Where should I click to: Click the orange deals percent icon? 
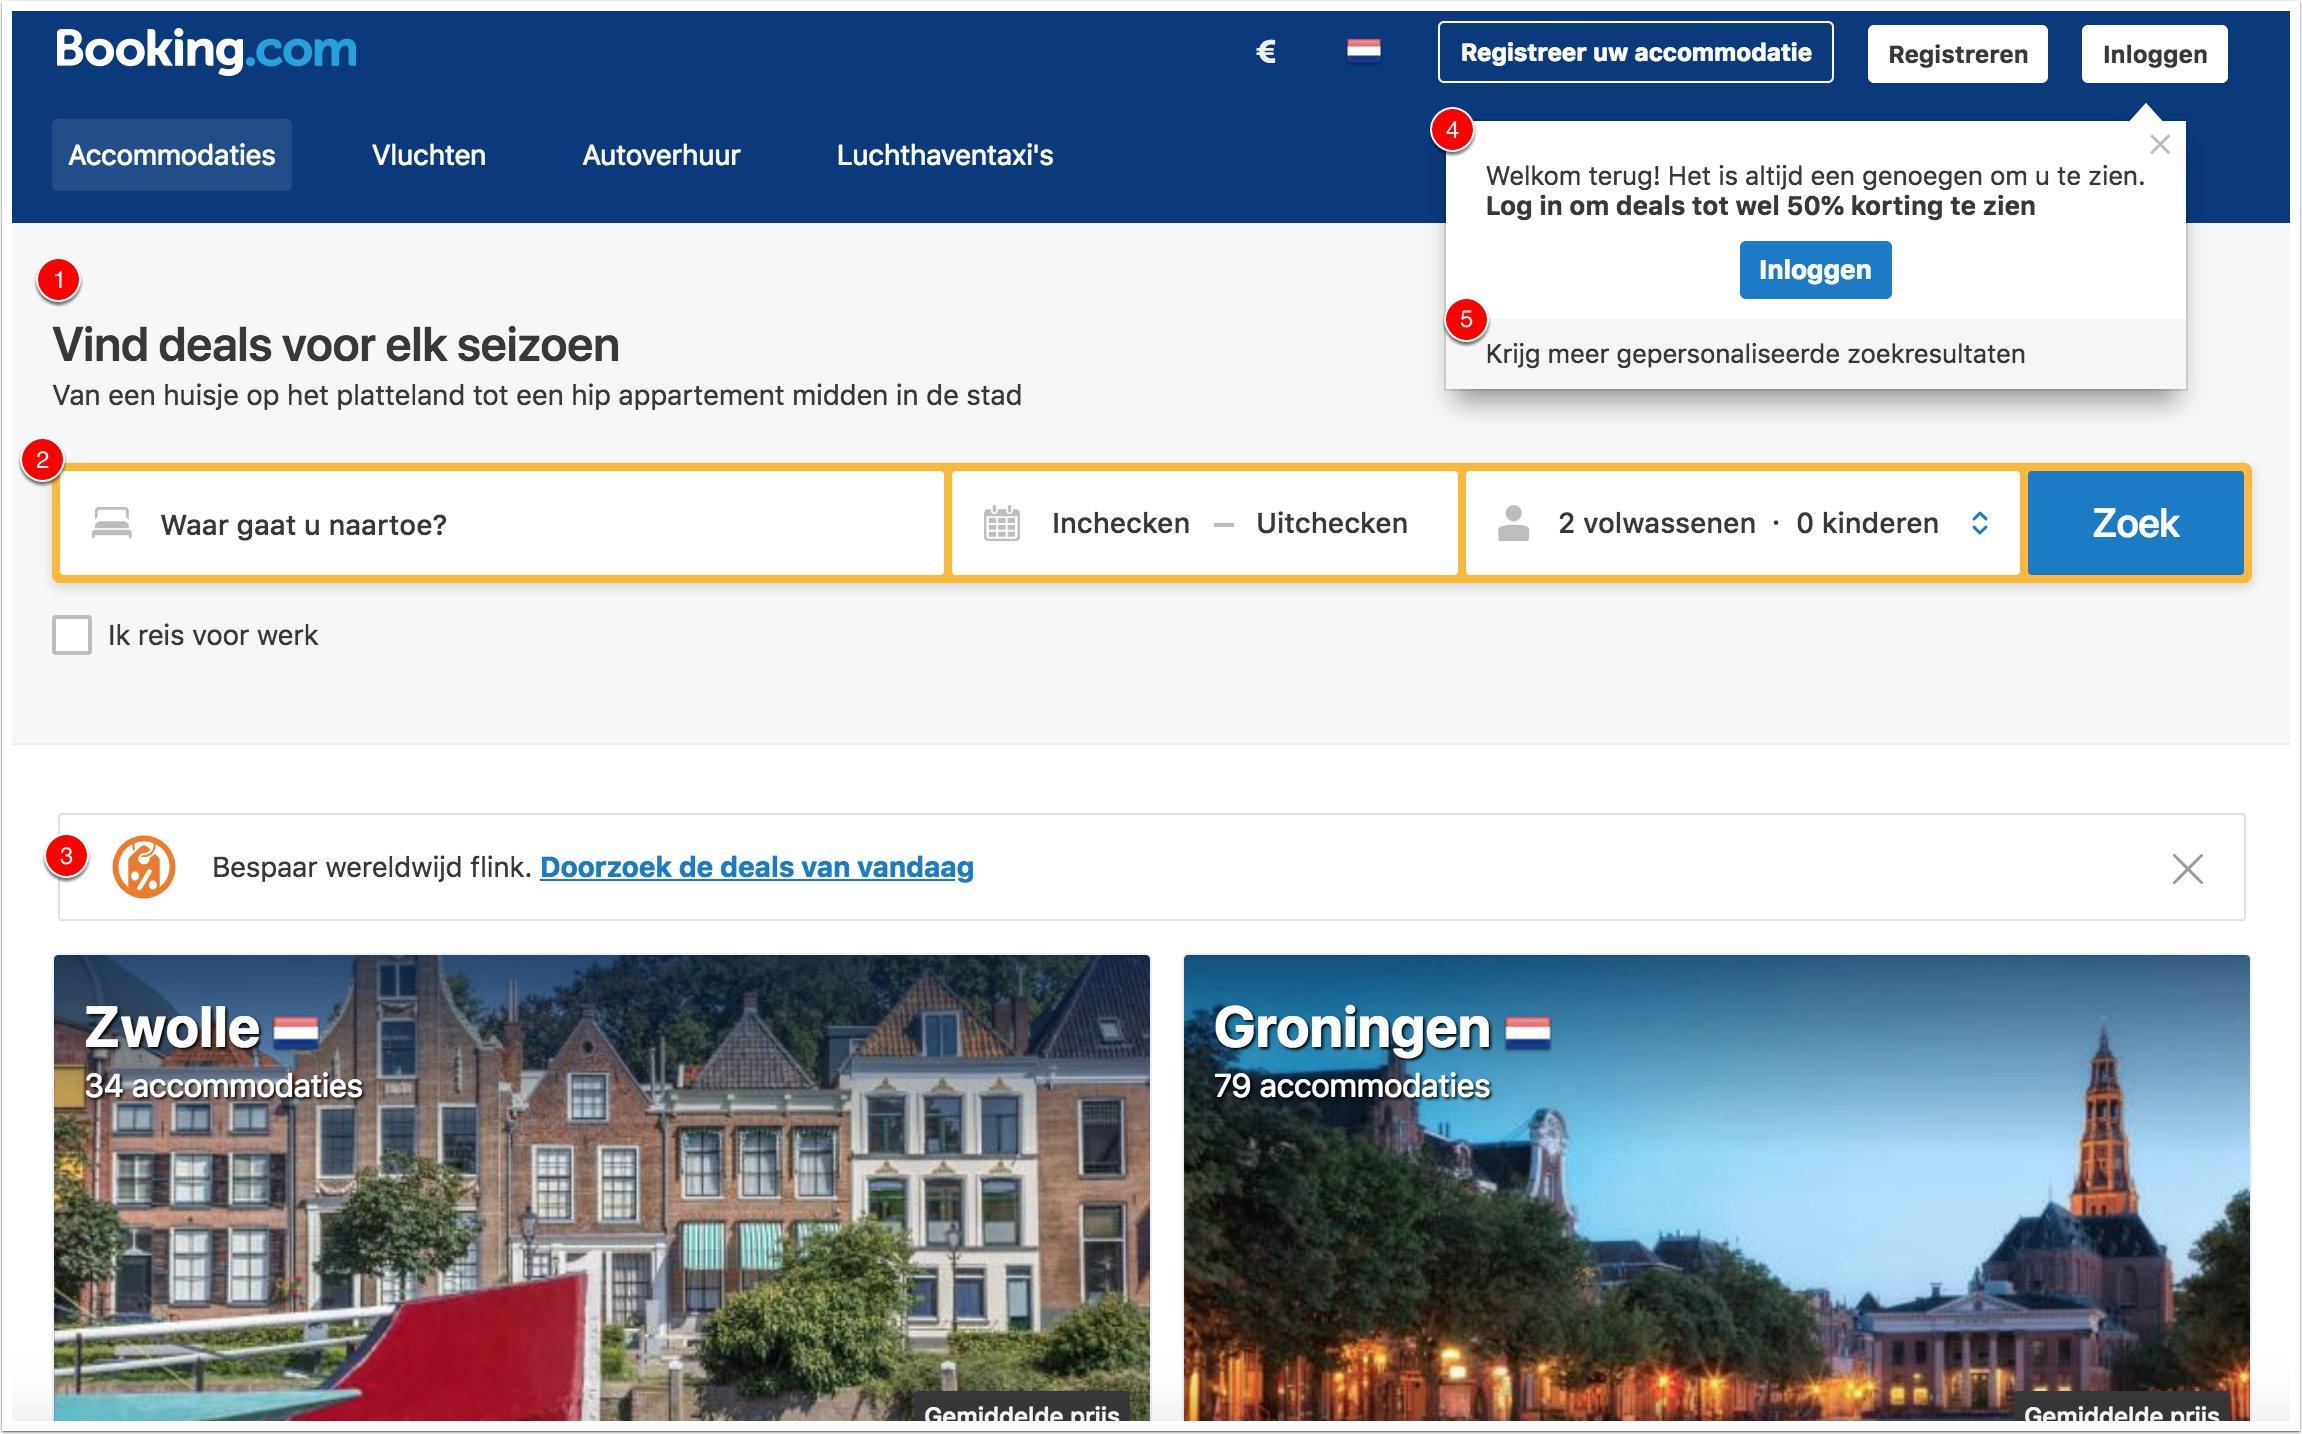pos(144,867)
